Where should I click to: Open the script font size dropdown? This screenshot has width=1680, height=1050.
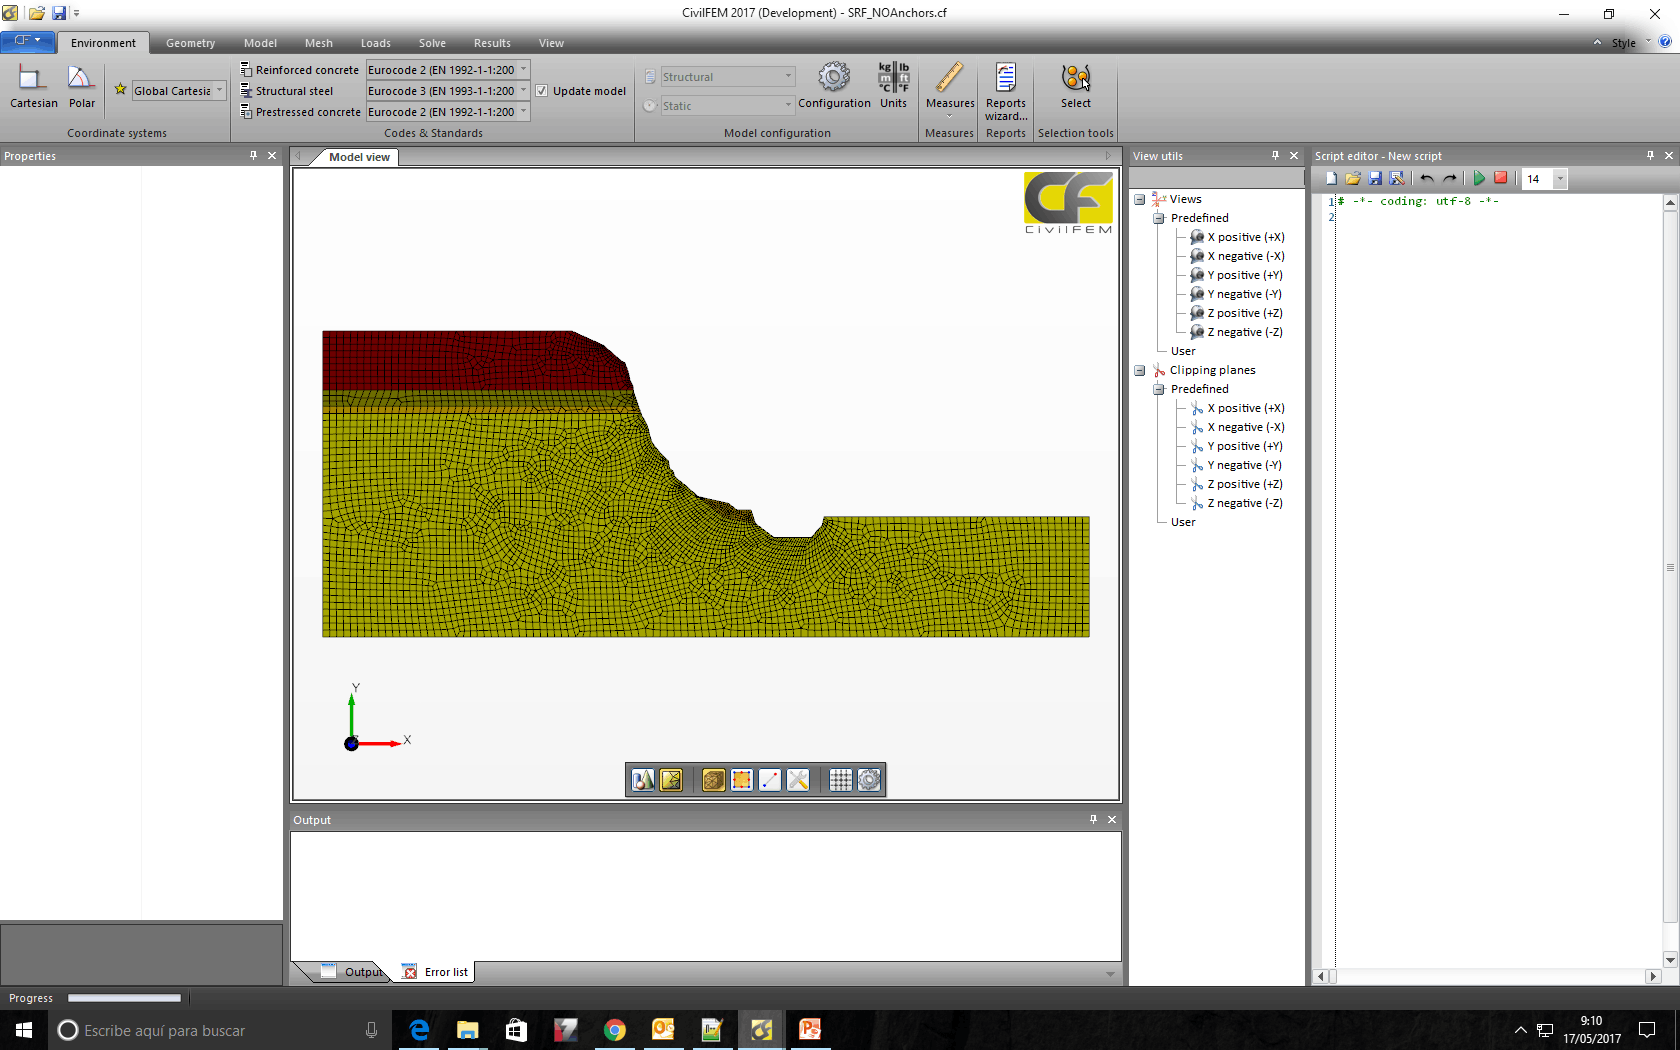point(1559,179)
